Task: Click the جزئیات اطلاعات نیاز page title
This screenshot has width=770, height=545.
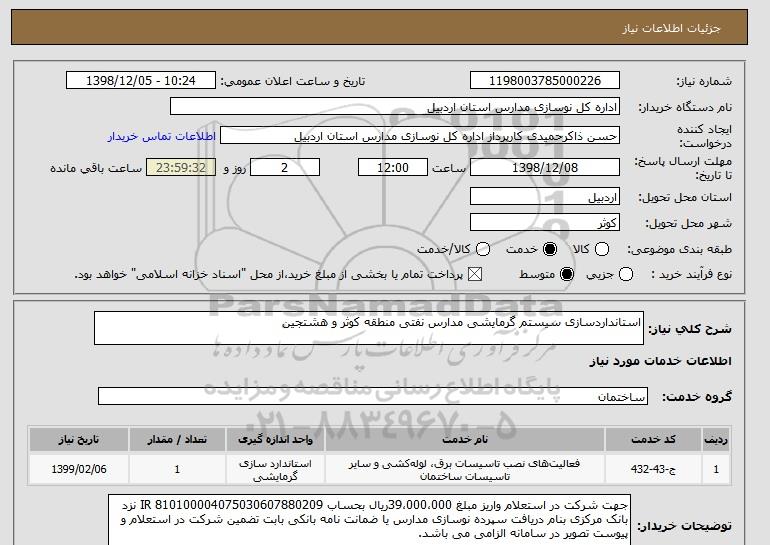Action: [671, 28]
